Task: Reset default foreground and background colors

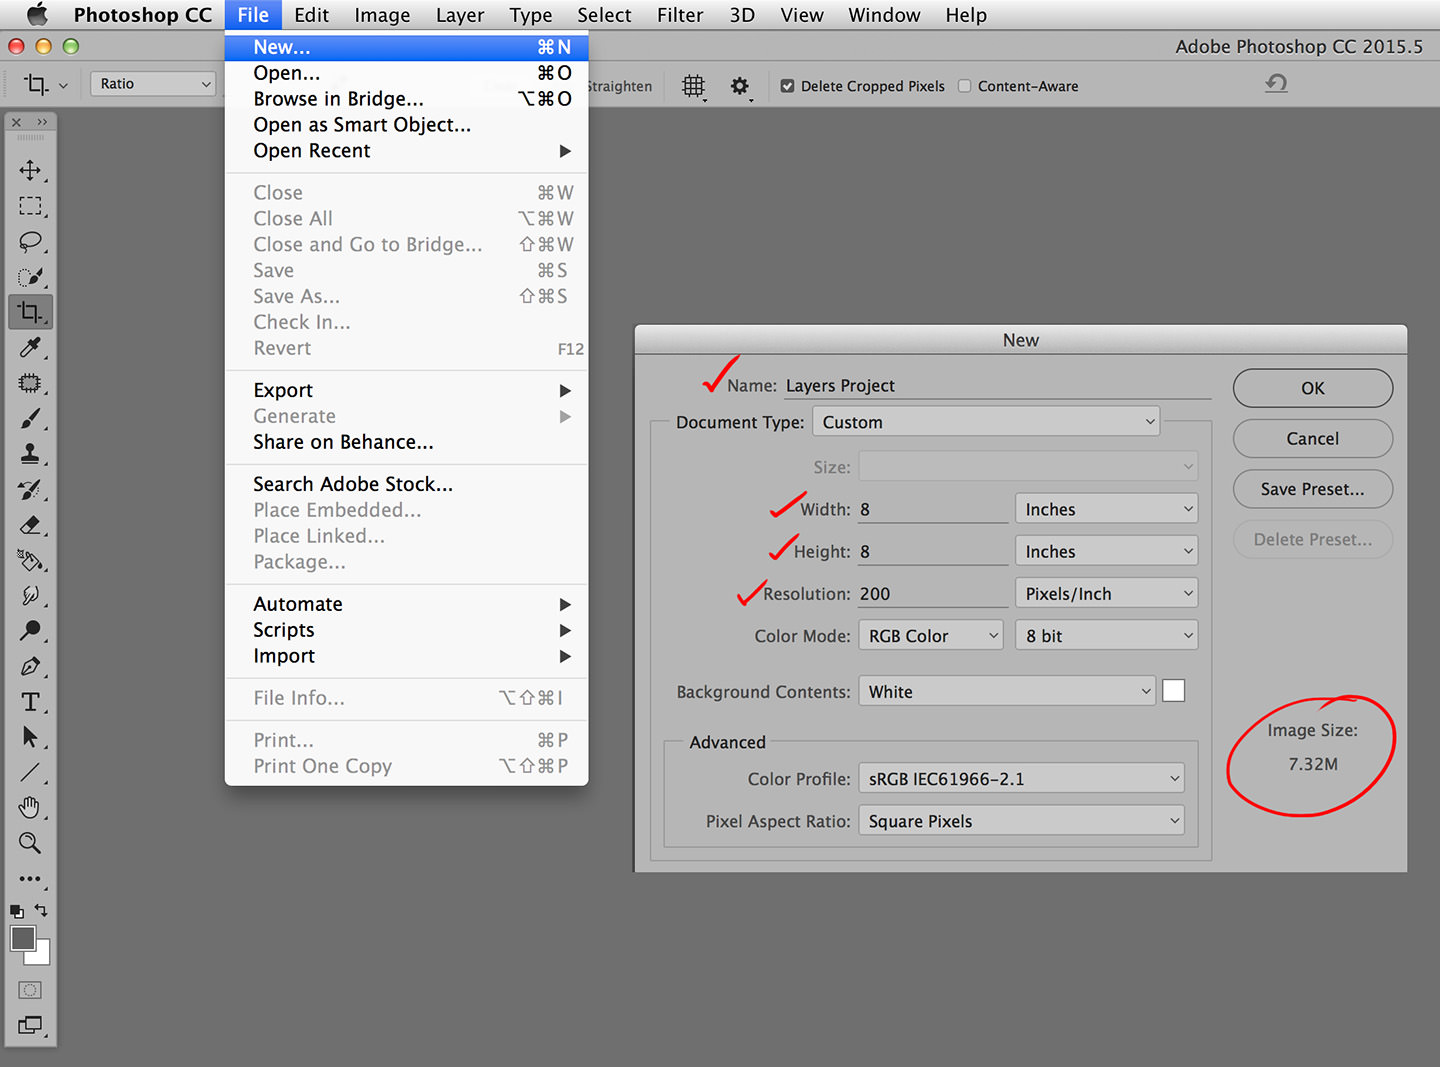Action: [x=17, y=911]
